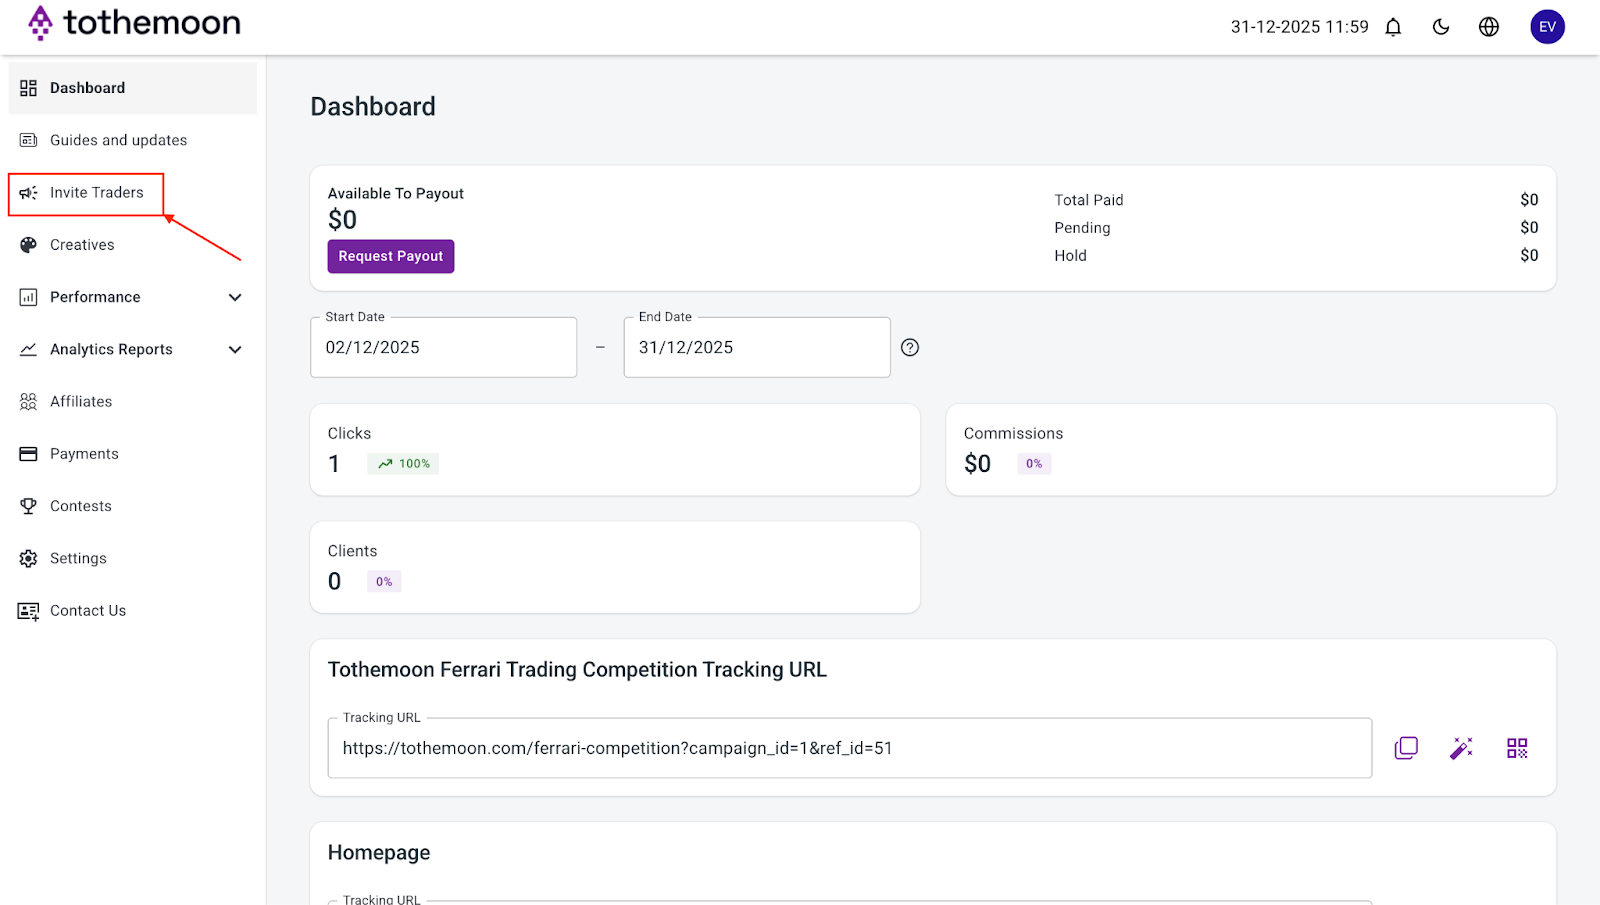This screenshot has width=1600, height=905.
Task: Click the Dashboard page heading
Action: tap(373, 107)
